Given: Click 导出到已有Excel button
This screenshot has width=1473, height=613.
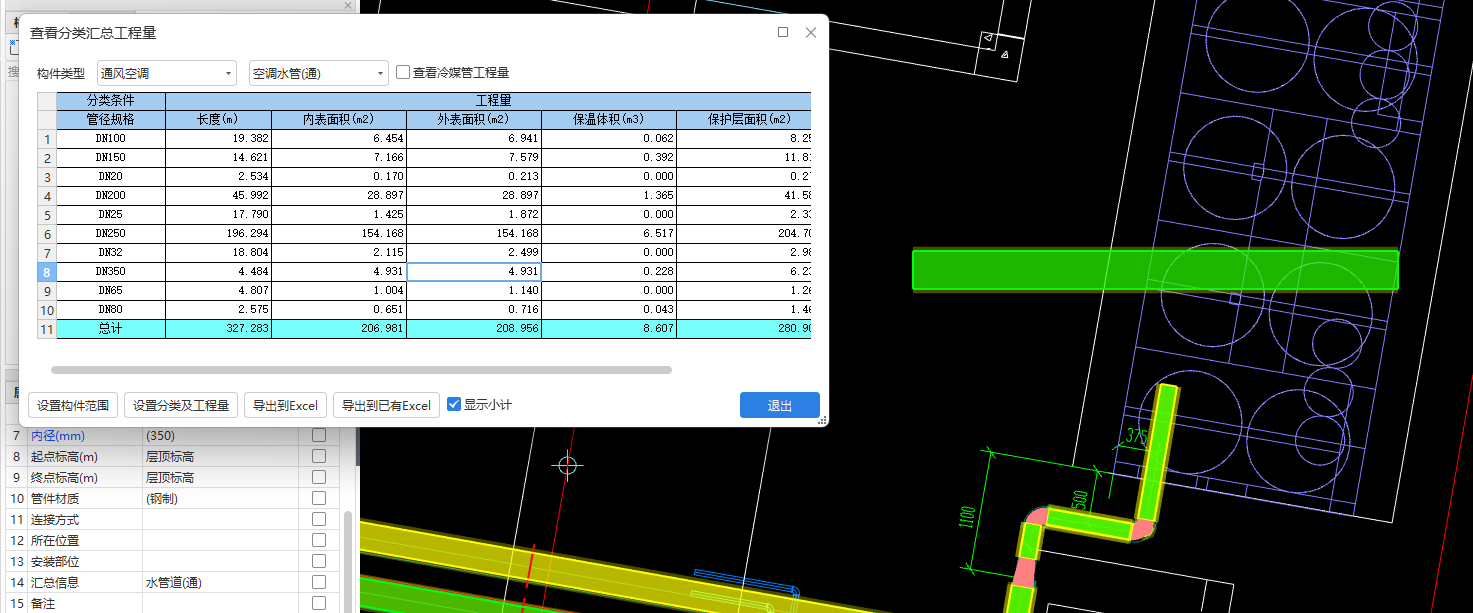Looking at the screenshot, I should click(386, 405).
